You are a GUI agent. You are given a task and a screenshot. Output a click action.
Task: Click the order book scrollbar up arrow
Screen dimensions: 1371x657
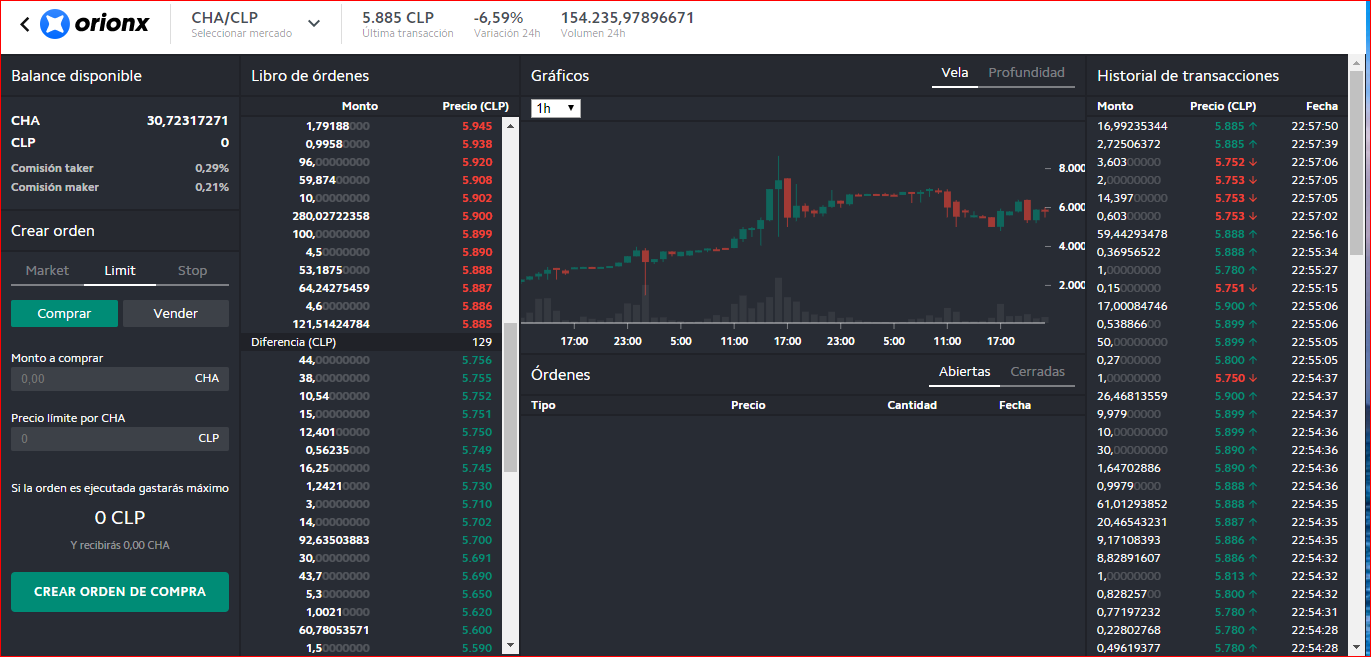[x=510, y=126]
